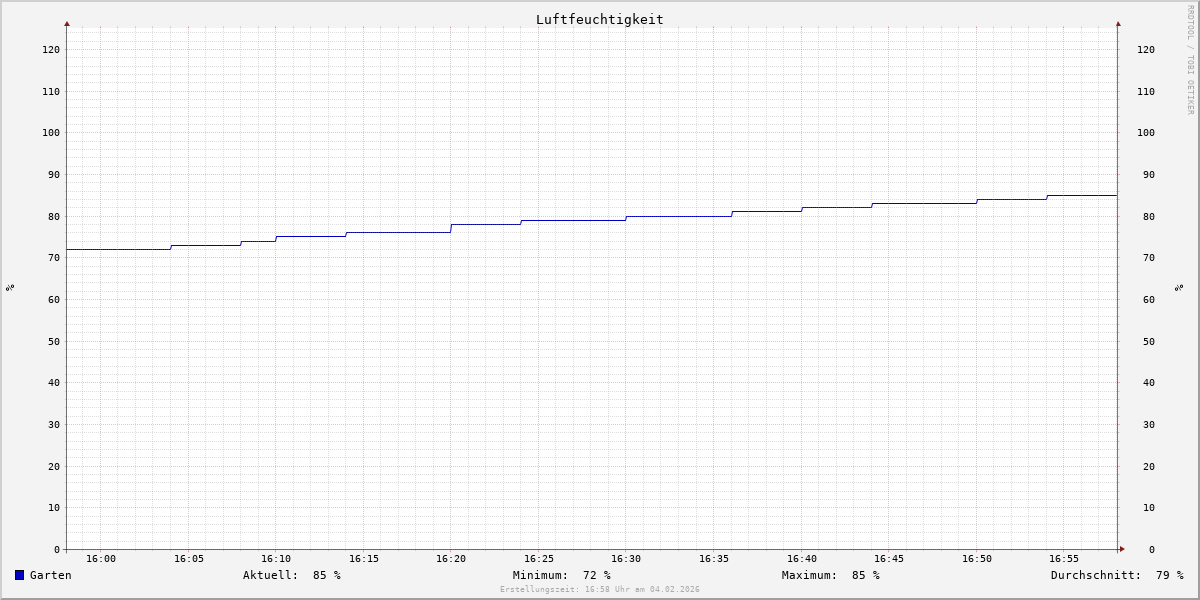Viewport: 1200px width, 600px height.
Task: Click the red arrow atop left y-axis
Action: [67, 23]
